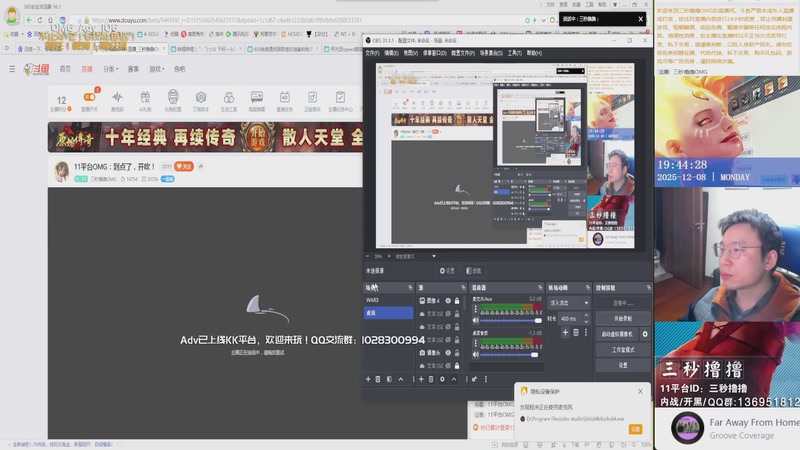Delete selected scene with trash icon
800x450 pixels.
(378, 379)
